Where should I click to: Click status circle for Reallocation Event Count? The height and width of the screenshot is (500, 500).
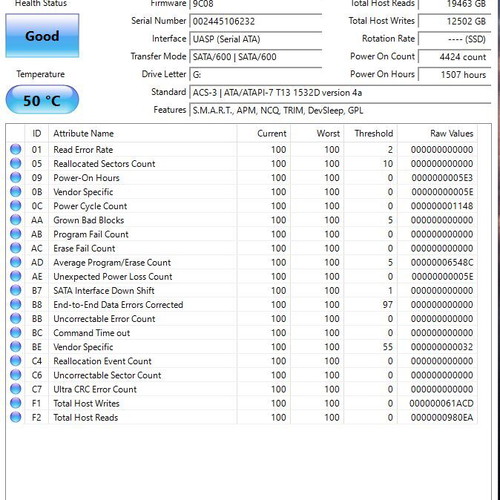pyautogui.click(x=15, y=361)
